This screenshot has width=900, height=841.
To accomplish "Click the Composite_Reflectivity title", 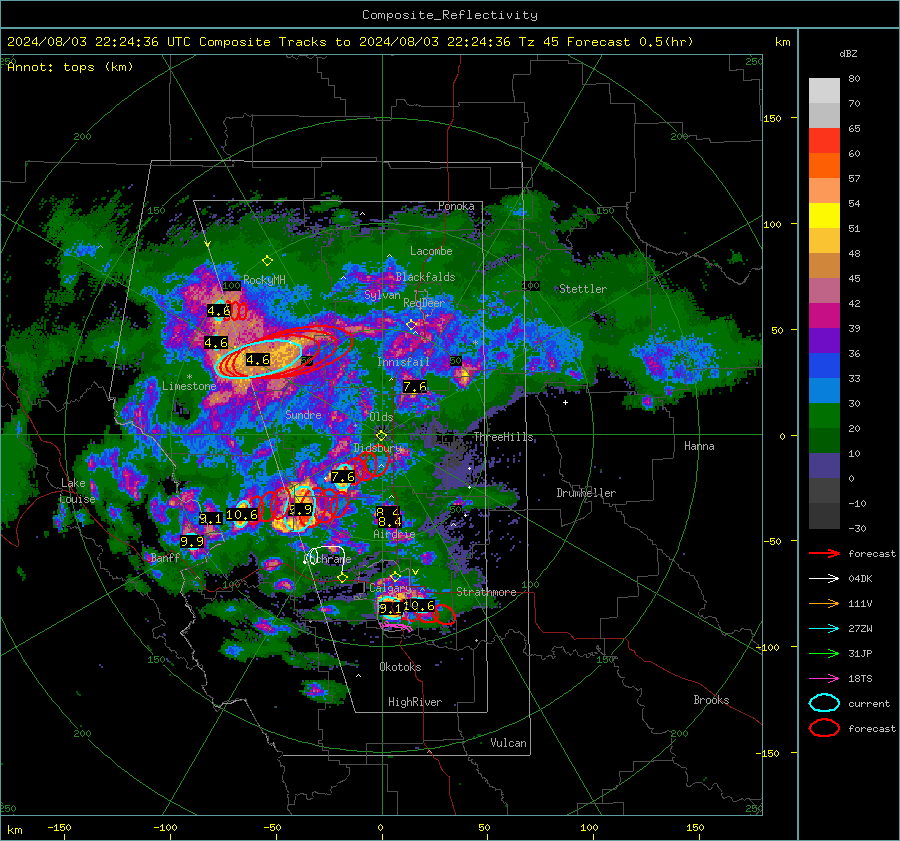I will click(x=449, y=15).
